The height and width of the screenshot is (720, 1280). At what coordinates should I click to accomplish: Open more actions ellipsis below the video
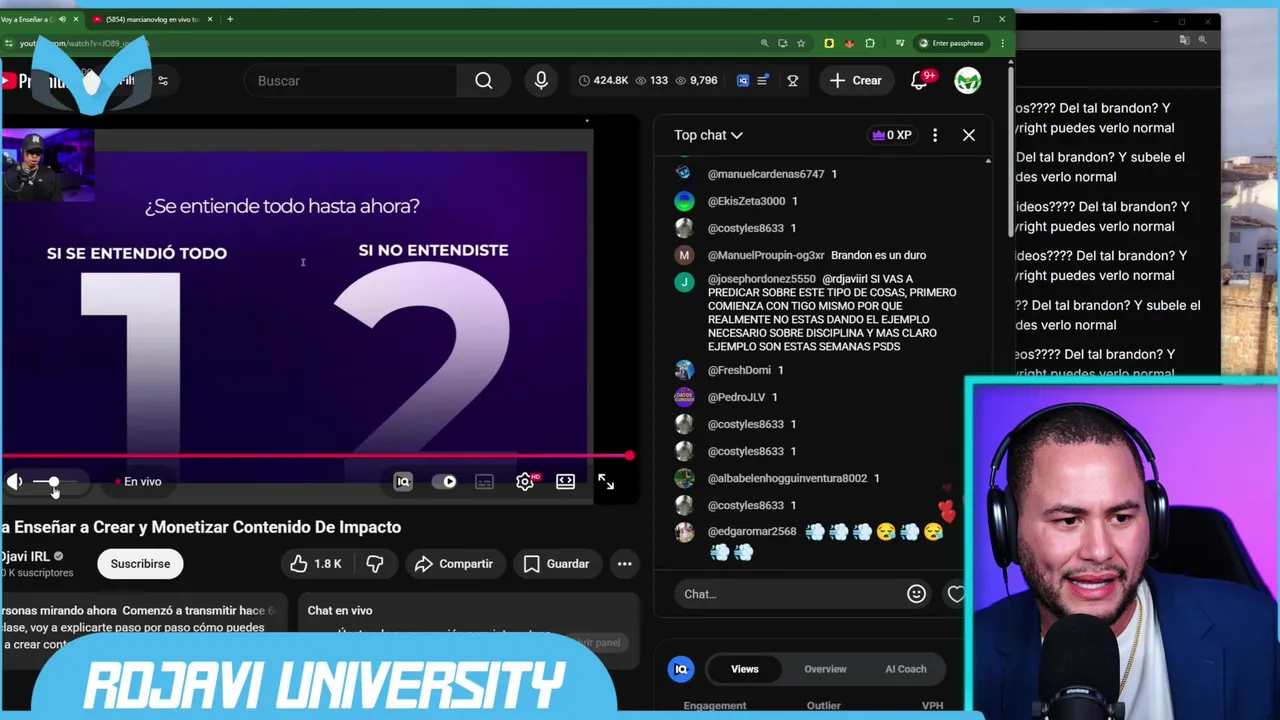[x=625, y=564]
